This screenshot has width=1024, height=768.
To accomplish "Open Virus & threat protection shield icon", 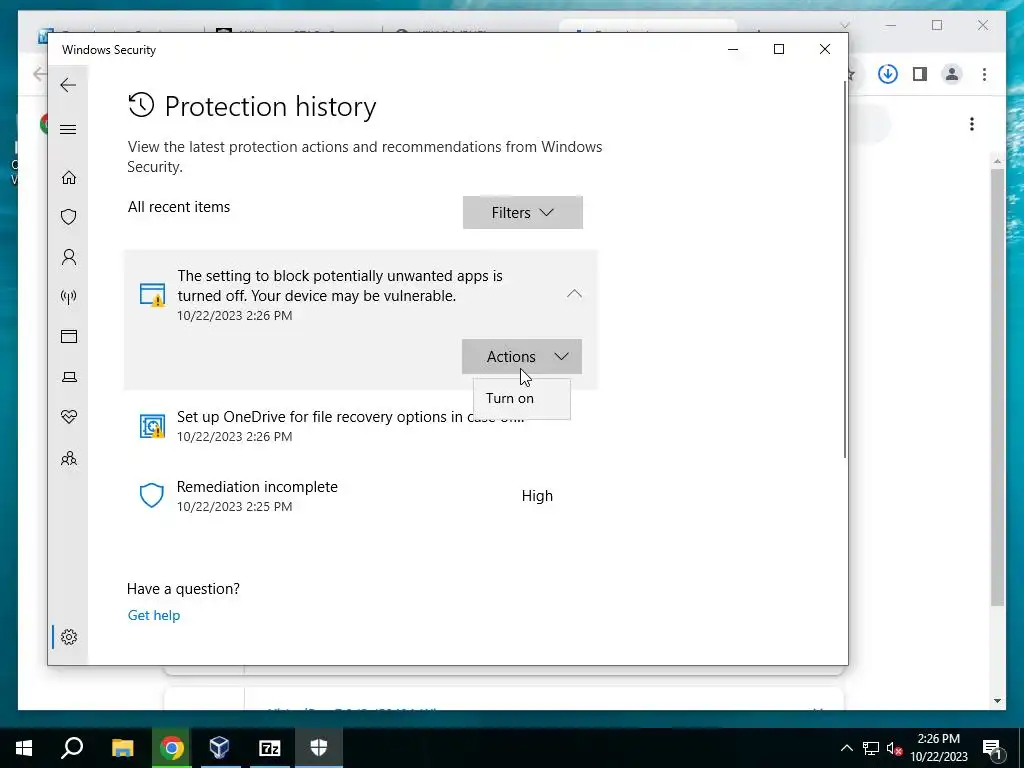I will point(69,217).
